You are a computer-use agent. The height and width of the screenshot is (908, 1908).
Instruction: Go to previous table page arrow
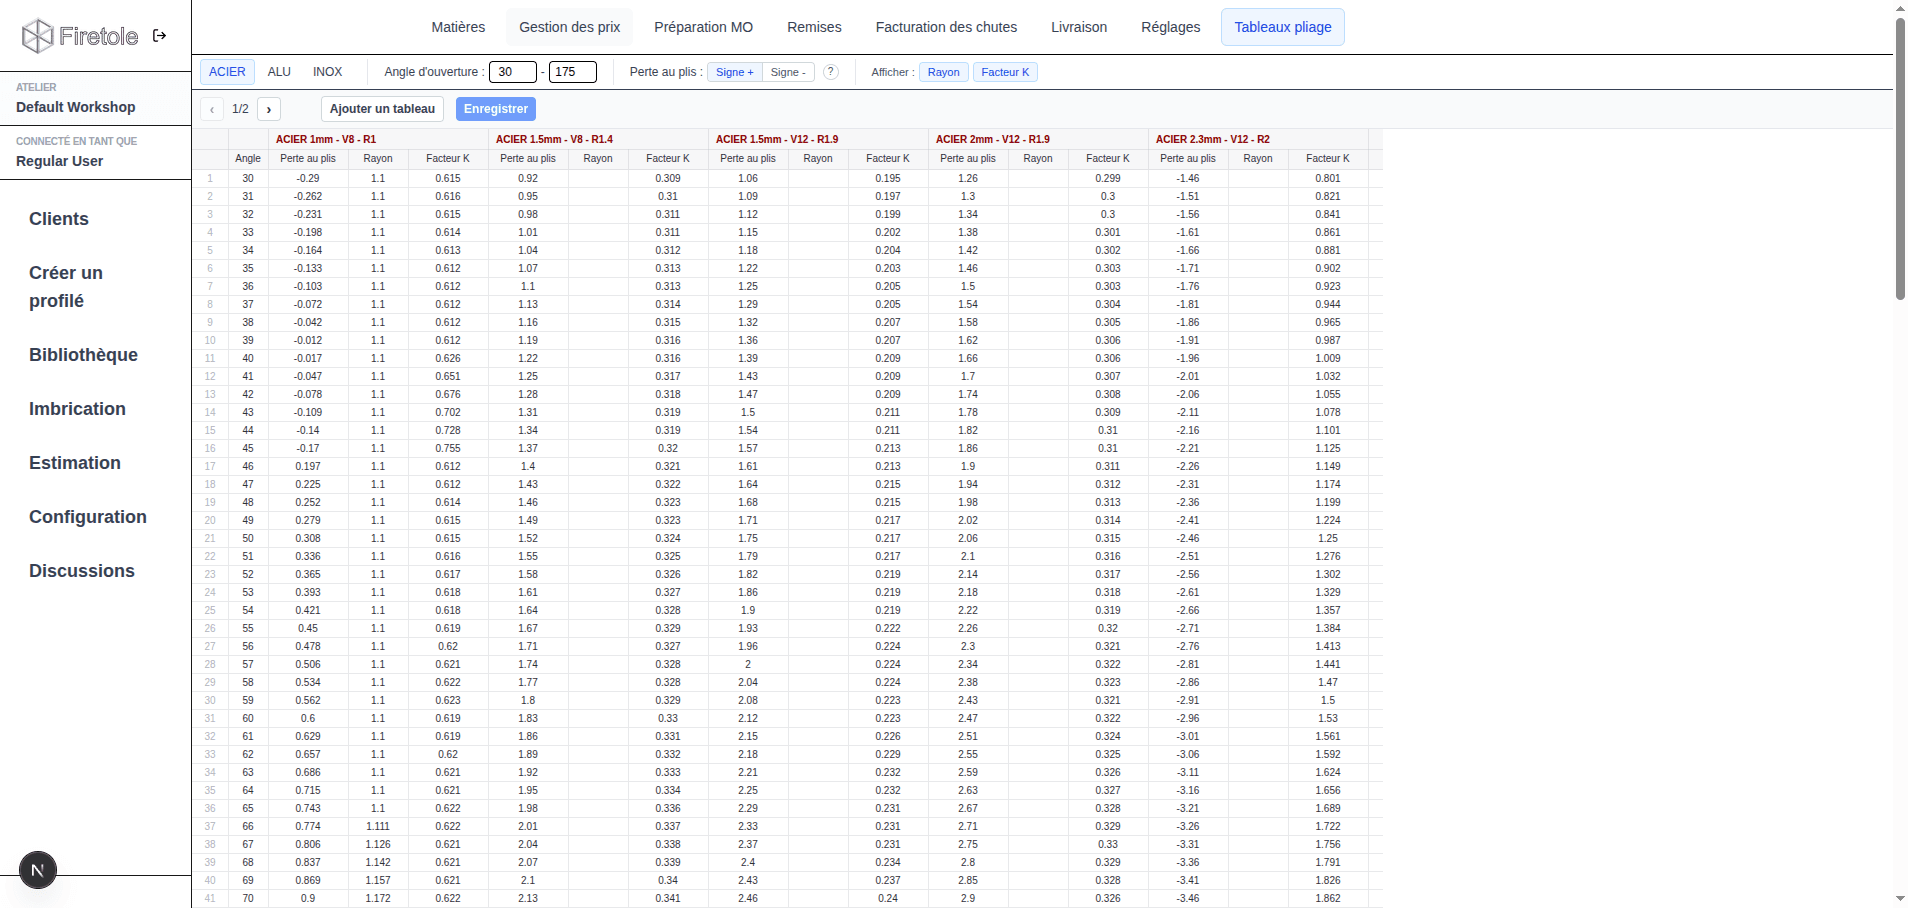pos(212,109)
